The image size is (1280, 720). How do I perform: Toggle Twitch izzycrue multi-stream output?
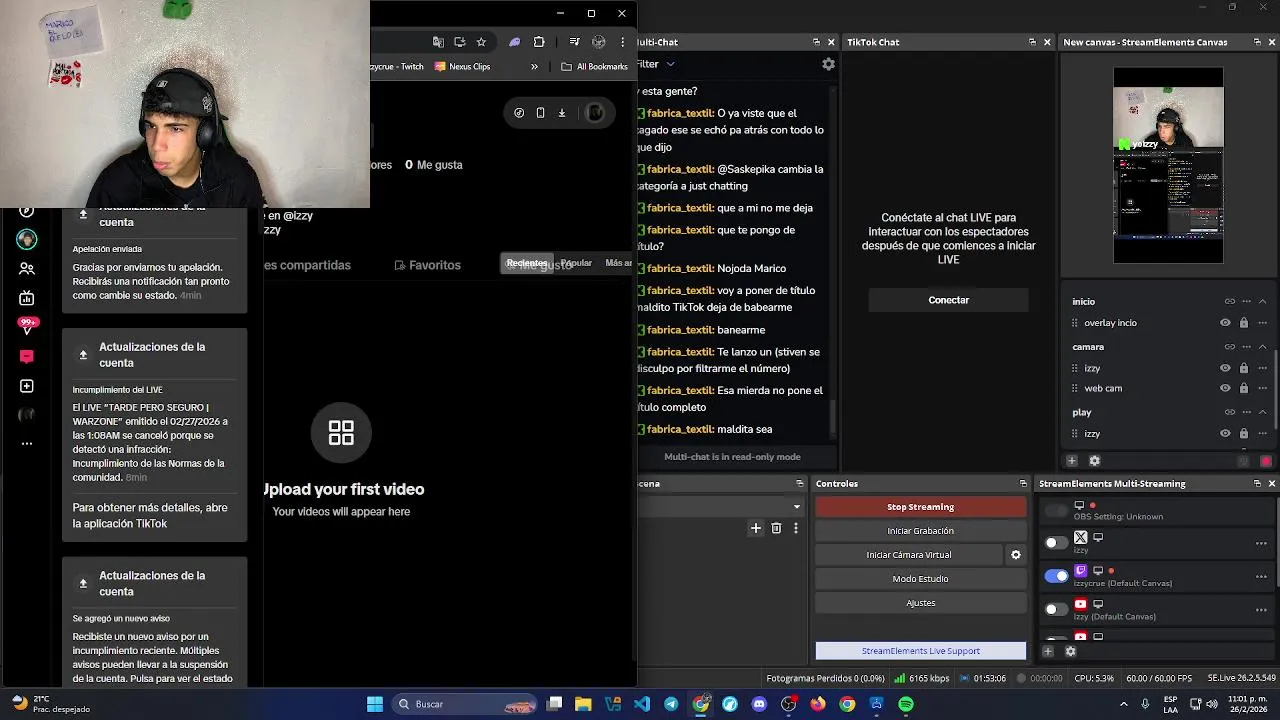click(1056, 576)
